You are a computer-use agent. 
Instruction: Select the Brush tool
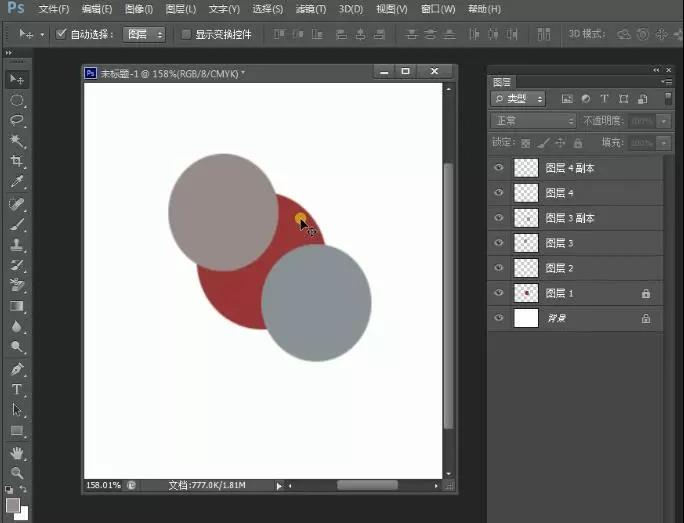(x=17, y=224)
